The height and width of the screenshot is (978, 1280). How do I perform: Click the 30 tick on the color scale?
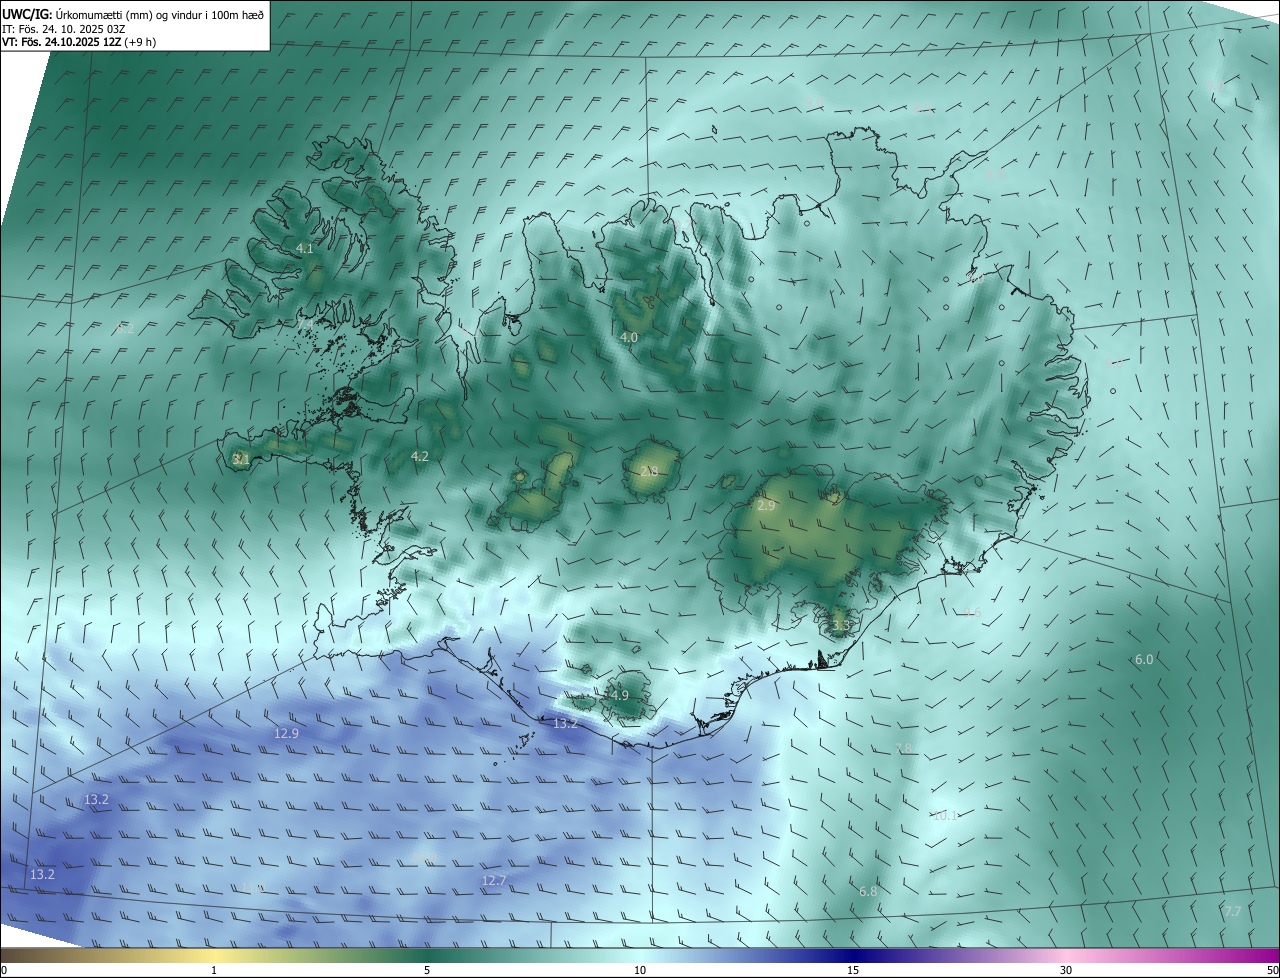(x=1066, y=970)
